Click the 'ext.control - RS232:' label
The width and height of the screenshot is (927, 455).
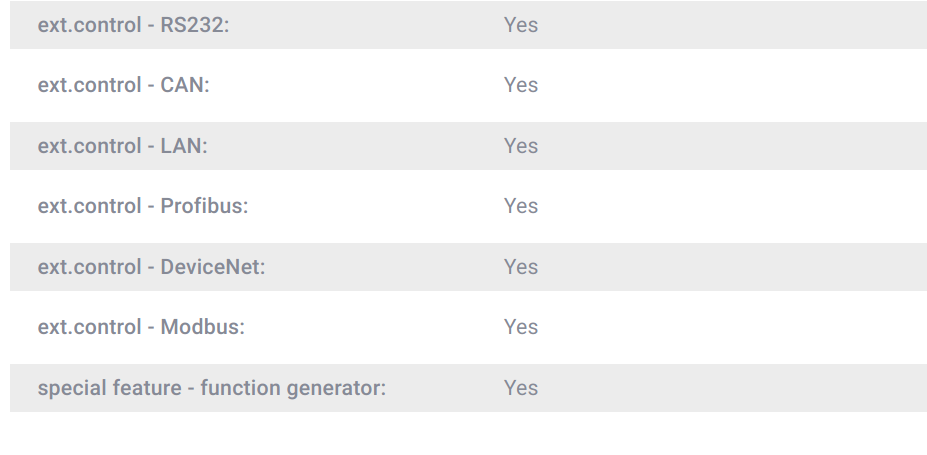(x=133, y=25)
